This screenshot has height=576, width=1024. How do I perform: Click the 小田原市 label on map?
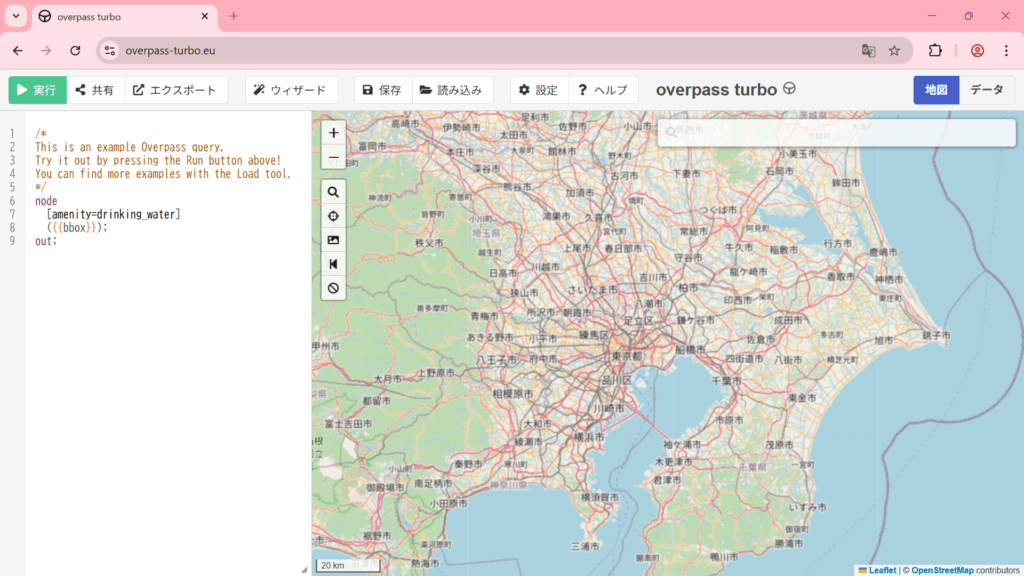click(449, 504)
